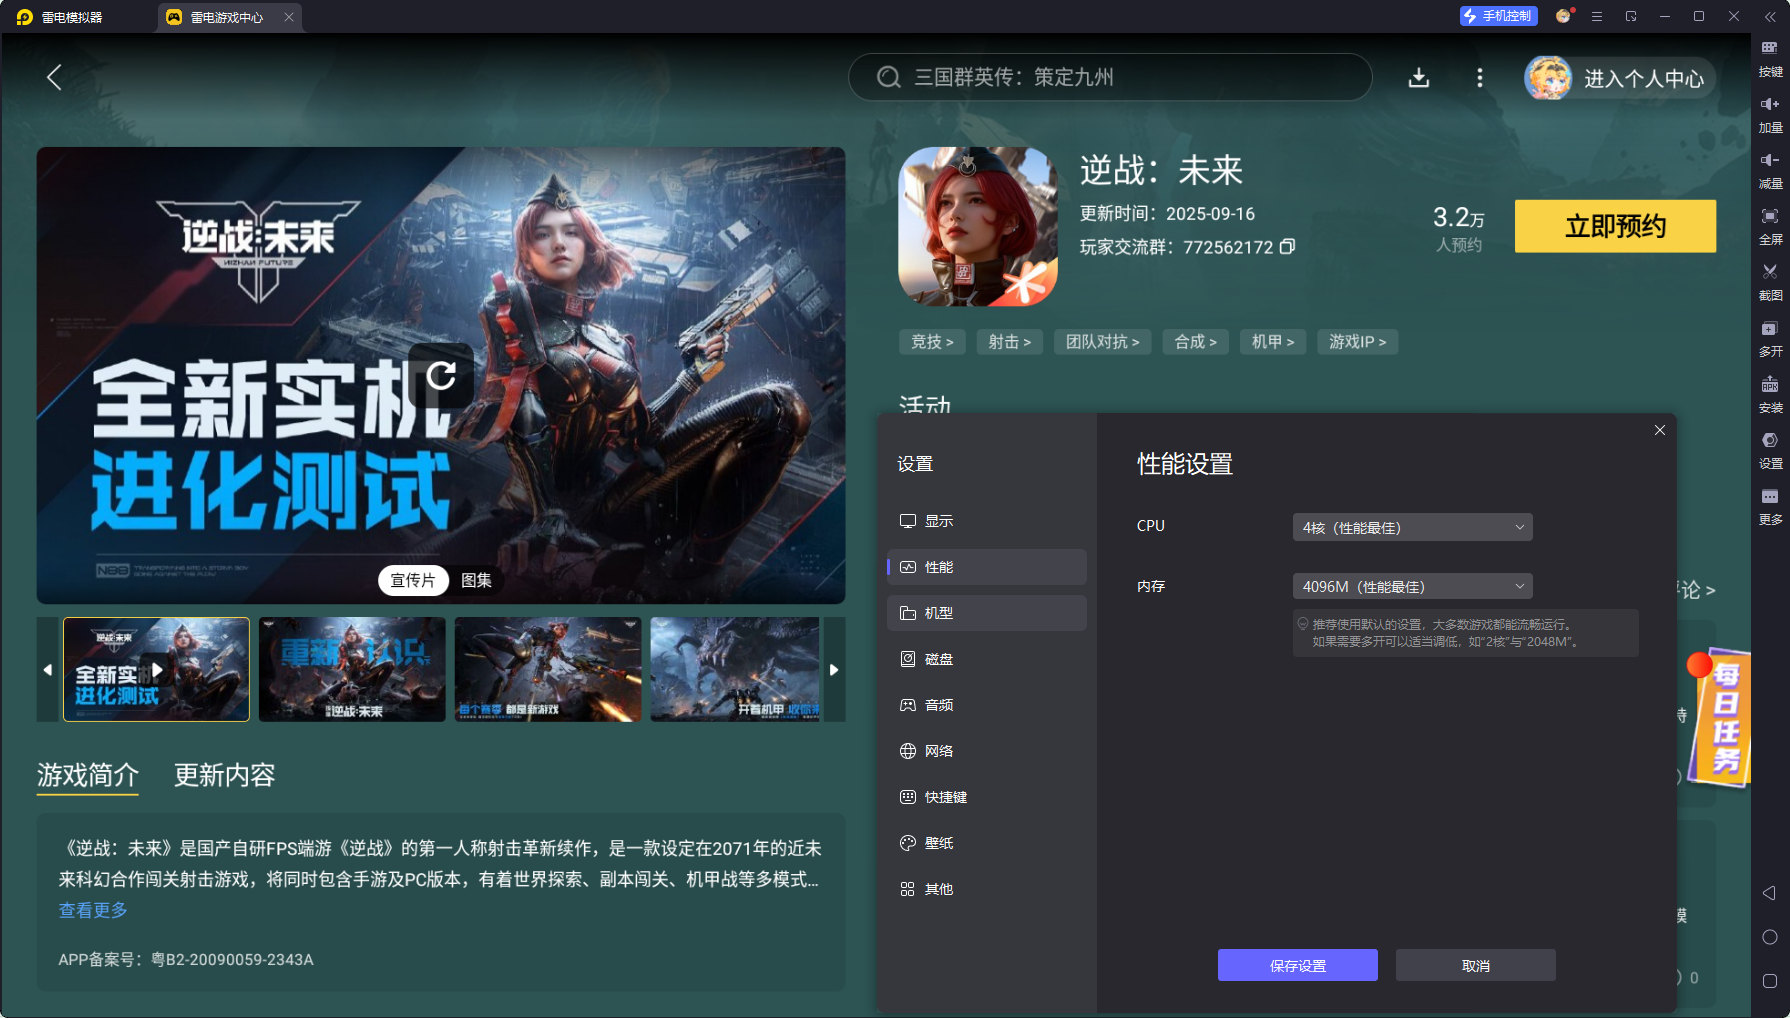Select the 开着机甲 screenshot thumbnail
Viewport: 1790px width, 1018px height.
click(736, 669)
